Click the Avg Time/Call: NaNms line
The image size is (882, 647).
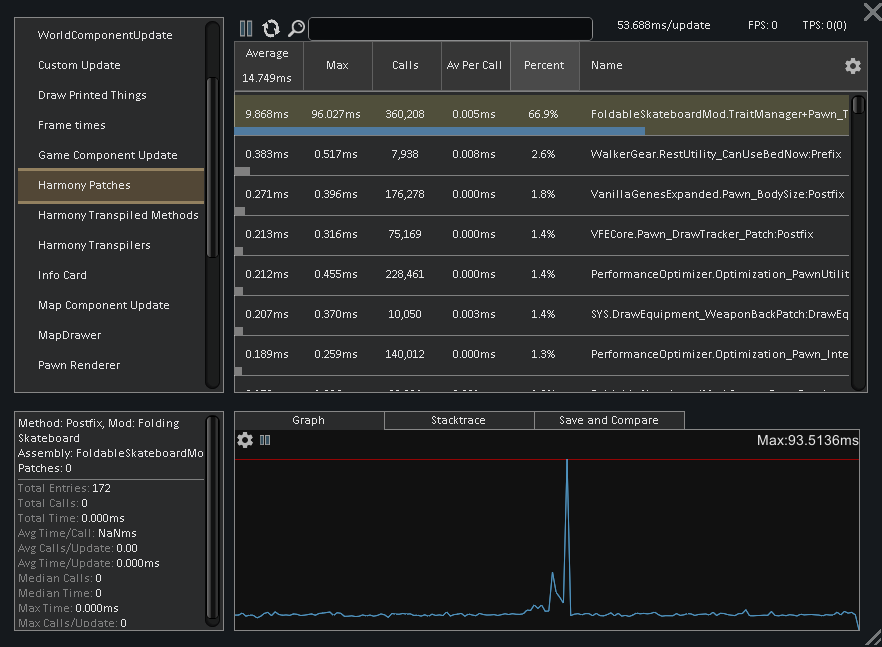click(77, 533)
